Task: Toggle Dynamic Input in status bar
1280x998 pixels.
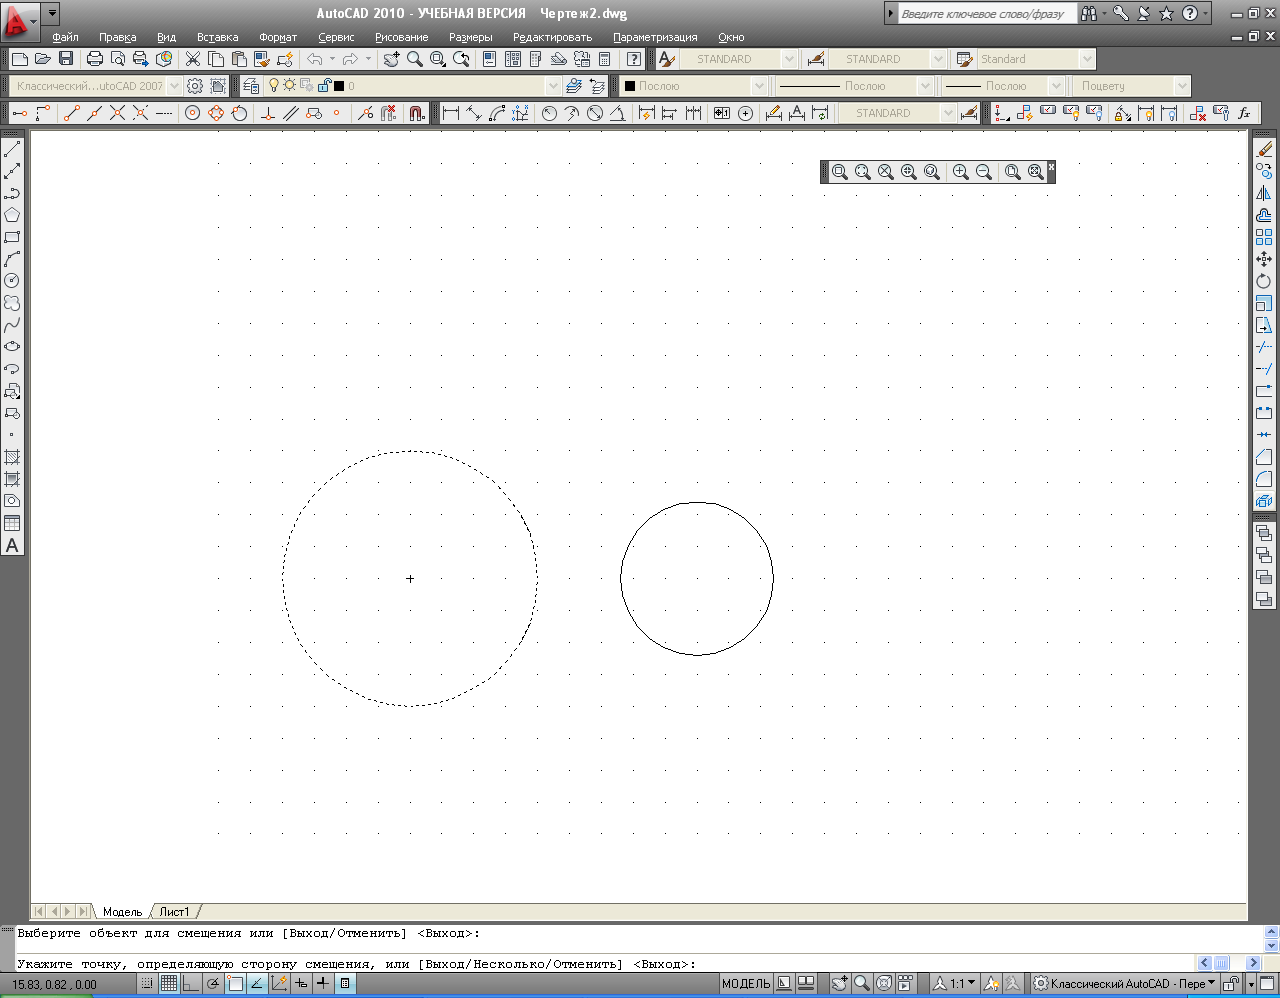Action: pos(301,984)
